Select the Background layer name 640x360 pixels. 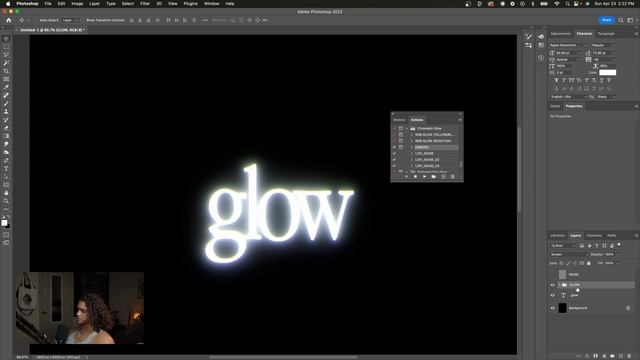578,308
